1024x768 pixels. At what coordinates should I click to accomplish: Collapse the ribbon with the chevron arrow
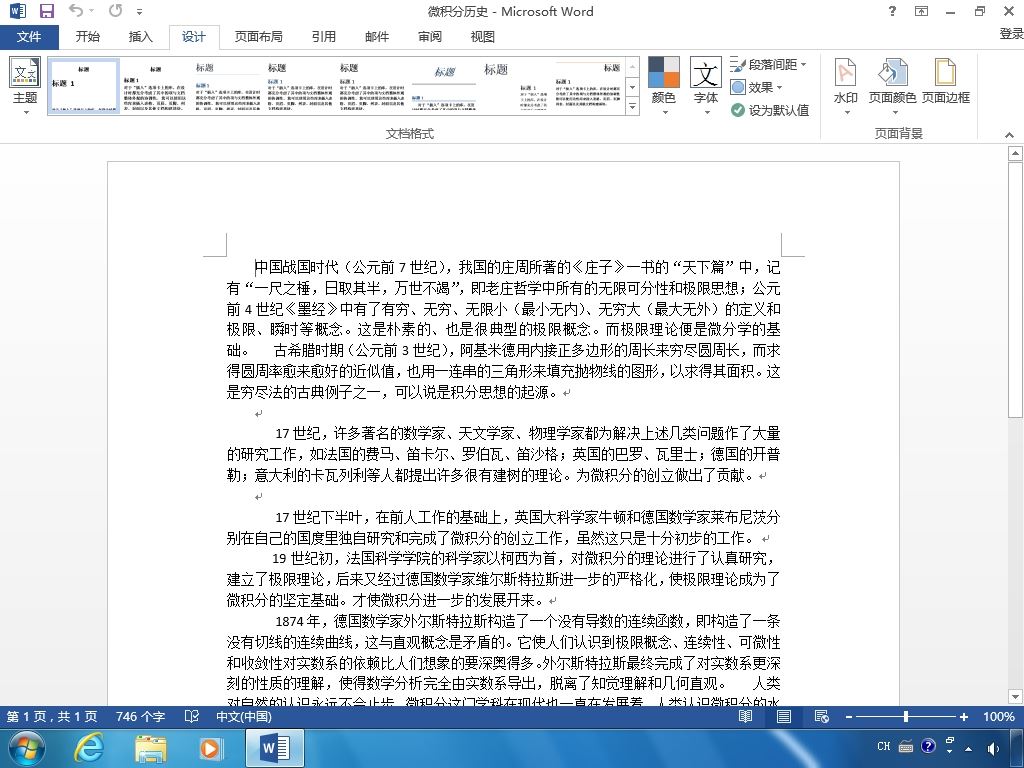point(1010,135)
